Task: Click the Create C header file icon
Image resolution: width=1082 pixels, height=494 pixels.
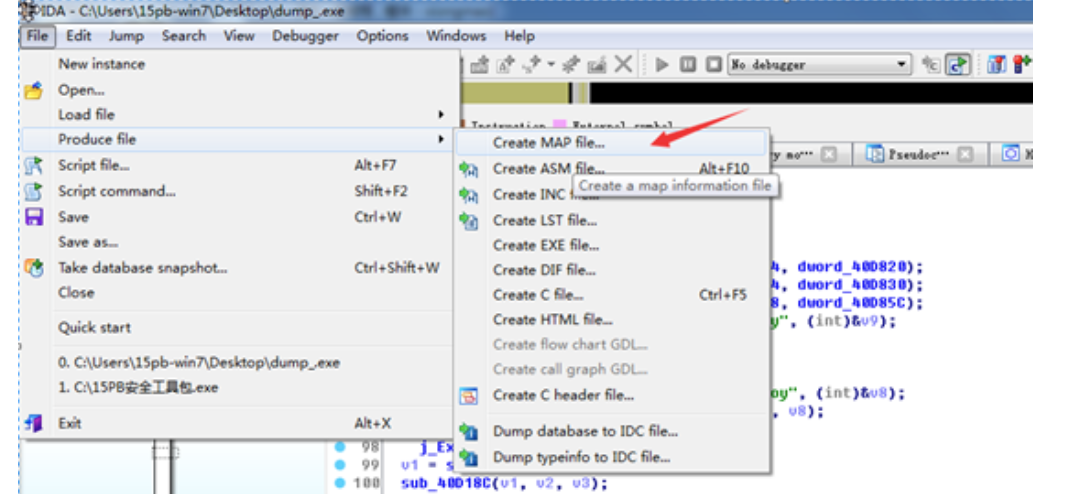Action: [x=469, y=395]
